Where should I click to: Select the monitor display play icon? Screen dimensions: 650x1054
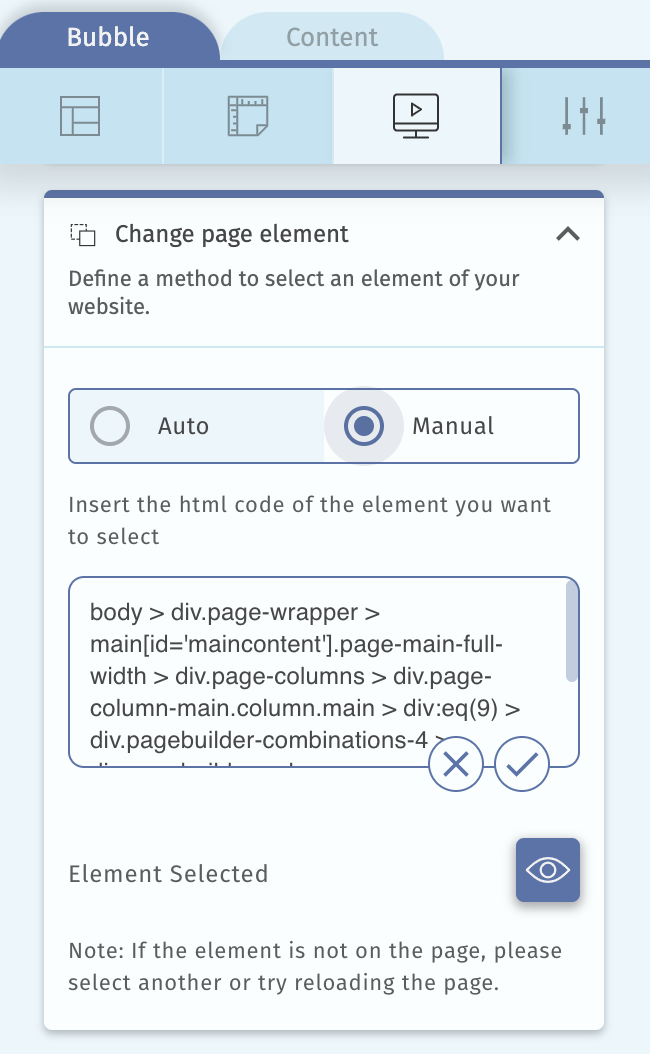pyautogui.click(x=417, y=116)
